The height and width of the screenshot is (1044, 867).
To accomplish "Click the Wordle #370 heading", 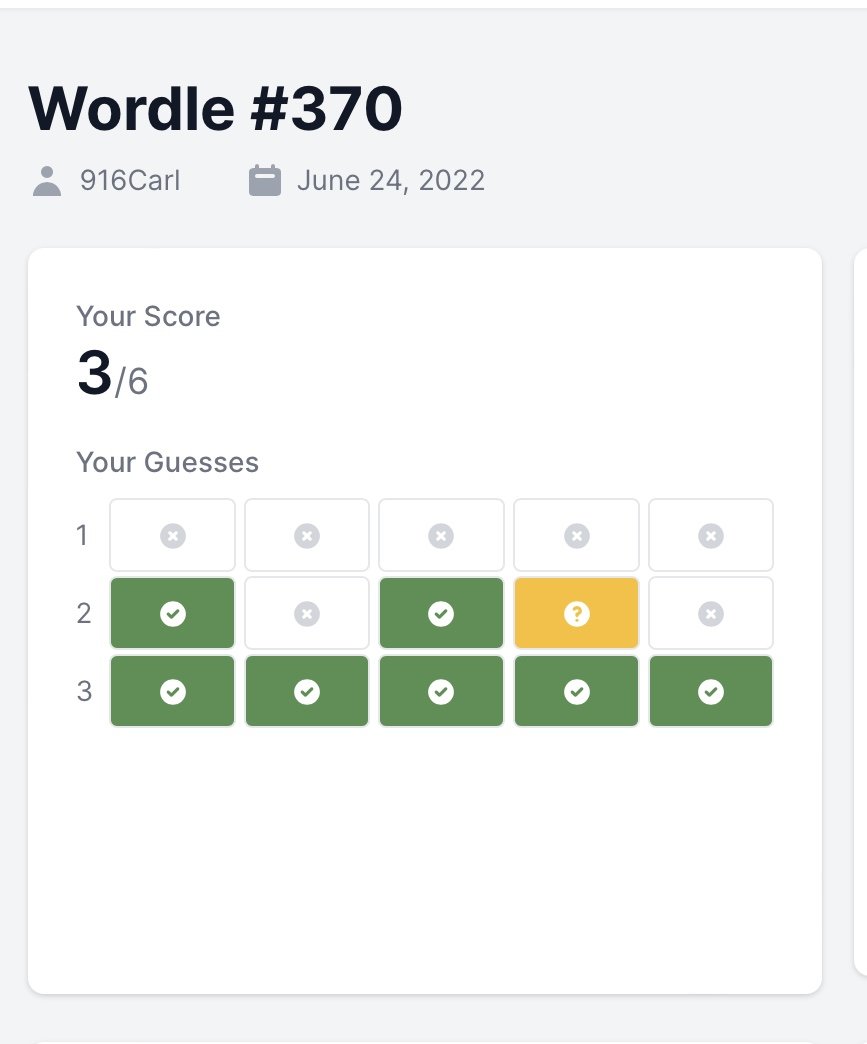I will [215, 109].
